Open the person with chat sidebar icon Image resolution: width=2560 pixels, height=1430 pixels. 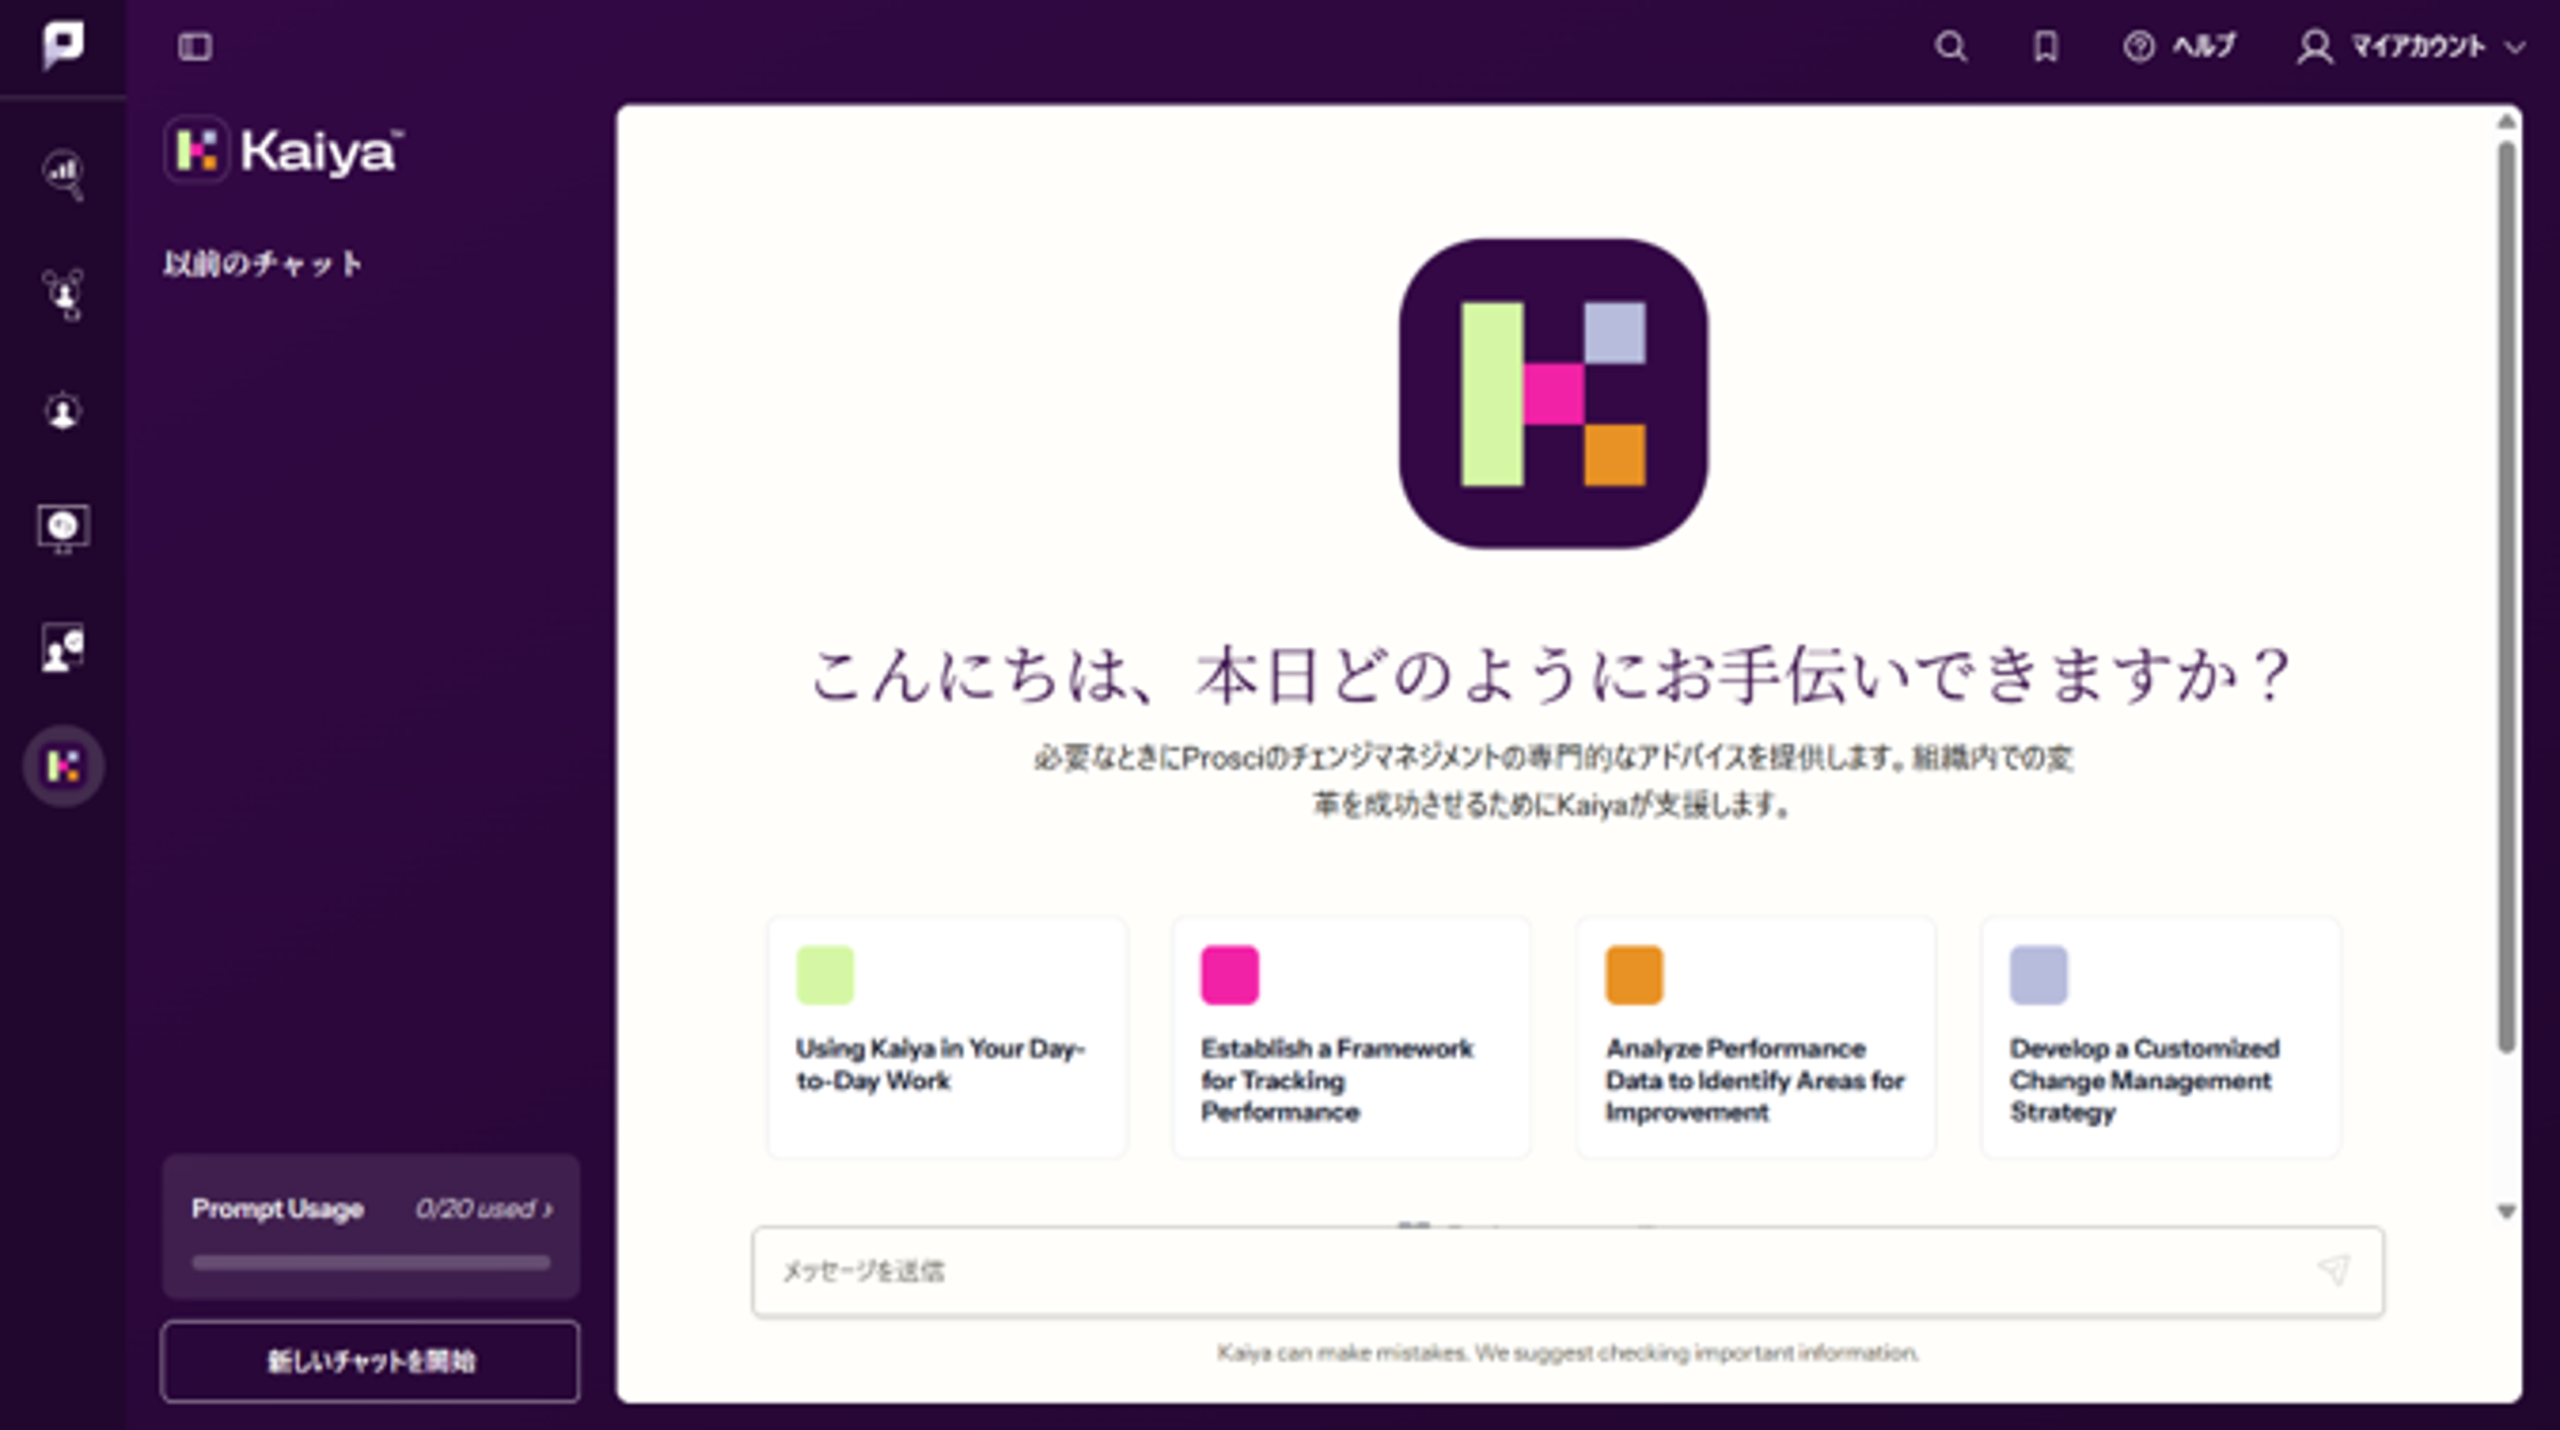click(x=63, y=649)
